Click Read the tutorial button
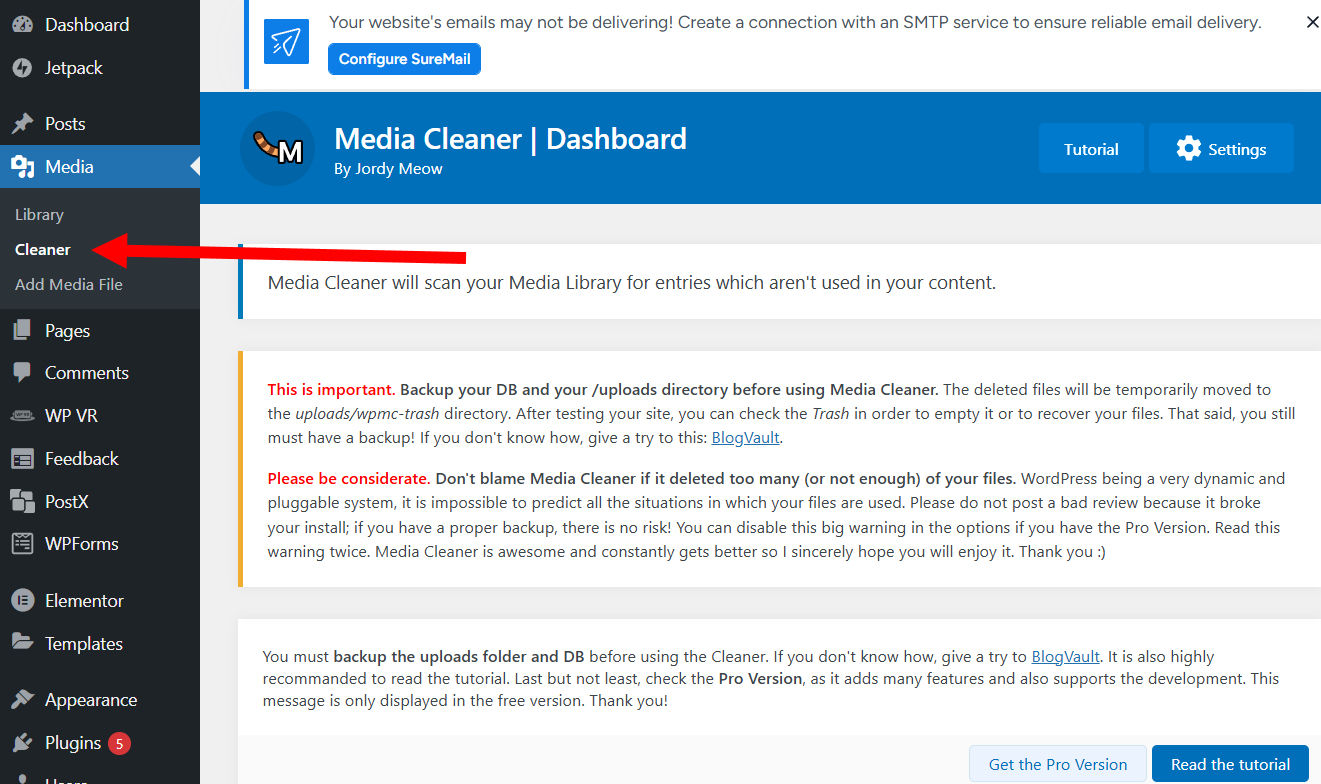Viewport: 1321px width, 784px height. [1230, 764]
